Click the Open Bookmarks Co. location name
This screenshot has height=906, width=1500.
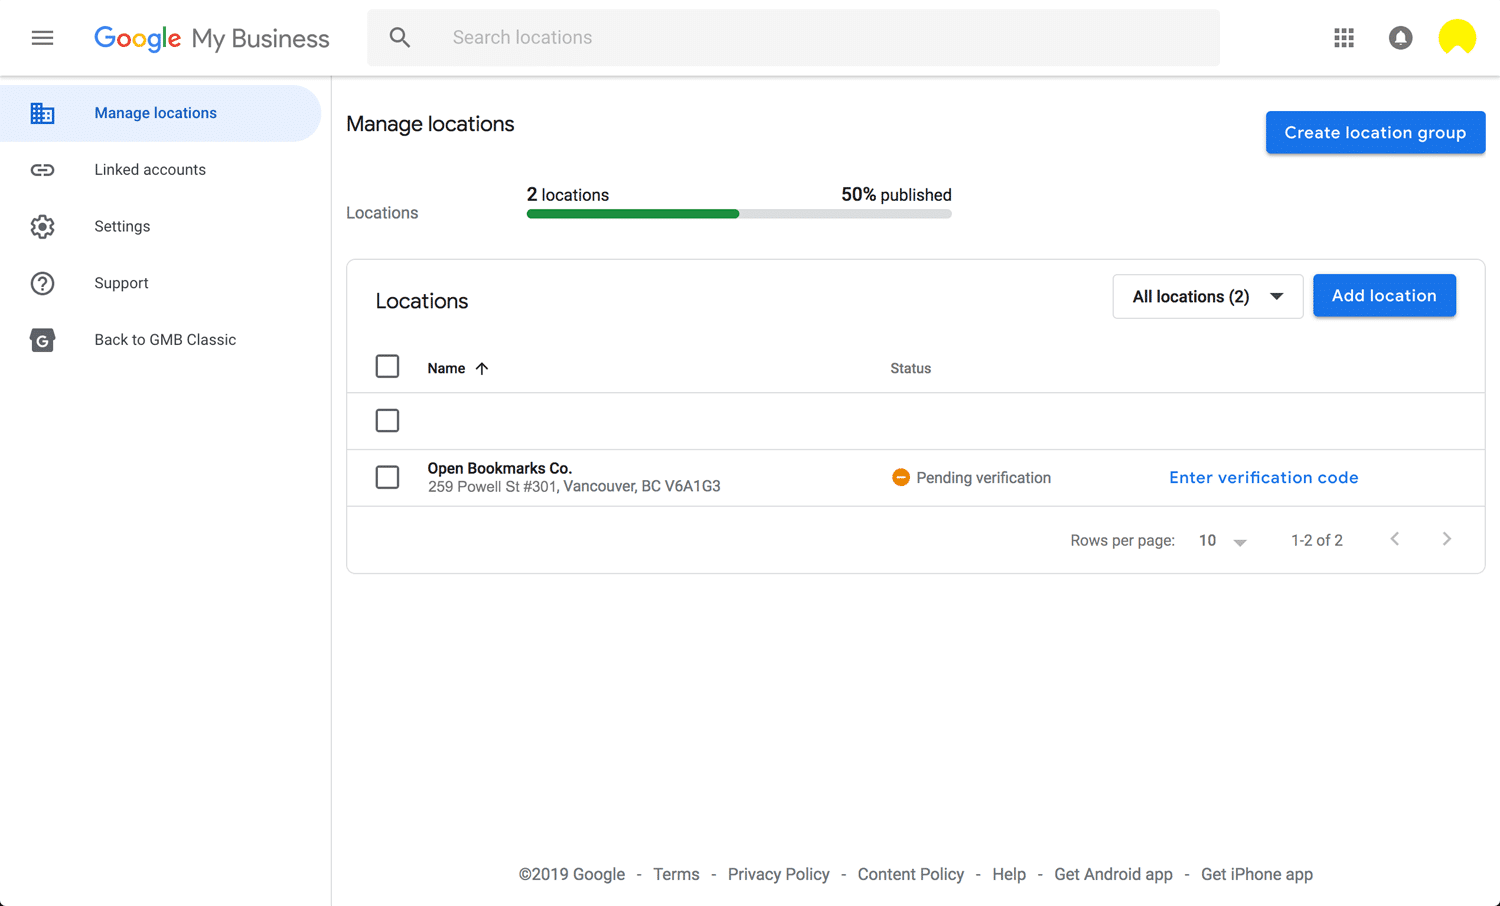pos(499,468)
